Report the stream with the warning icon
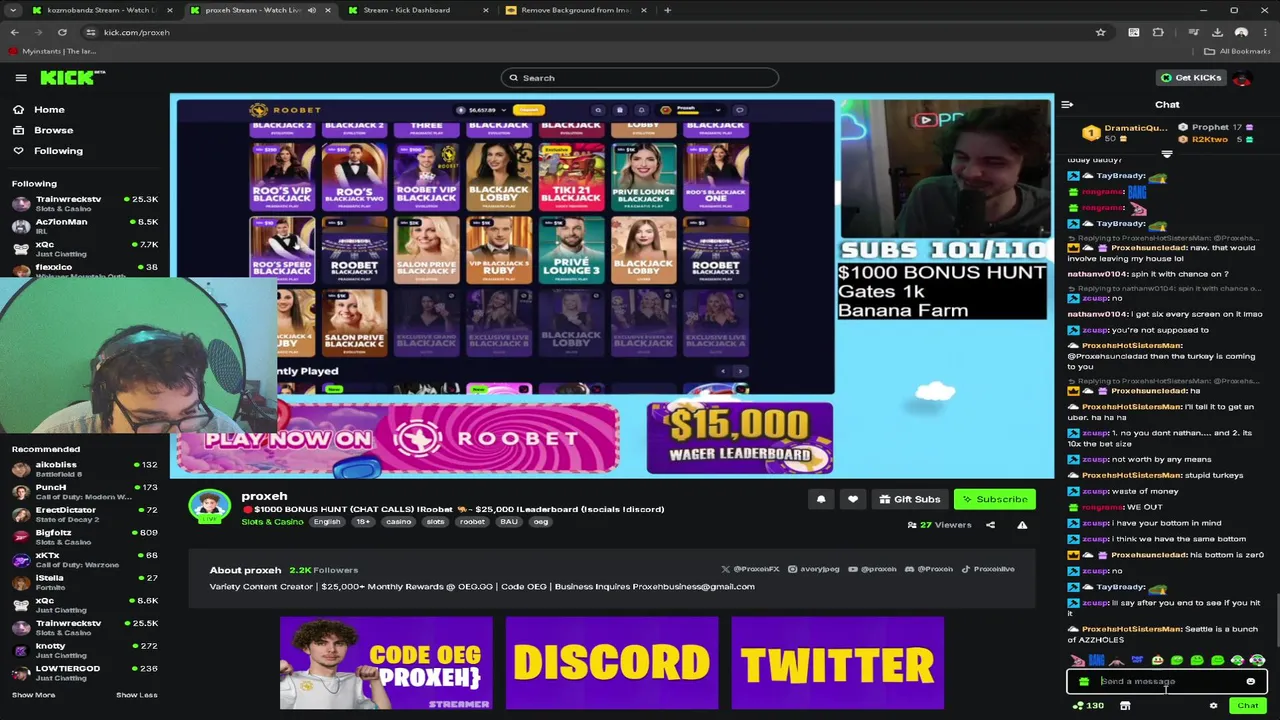The image size is (1280, 720). pos(1022,525)
